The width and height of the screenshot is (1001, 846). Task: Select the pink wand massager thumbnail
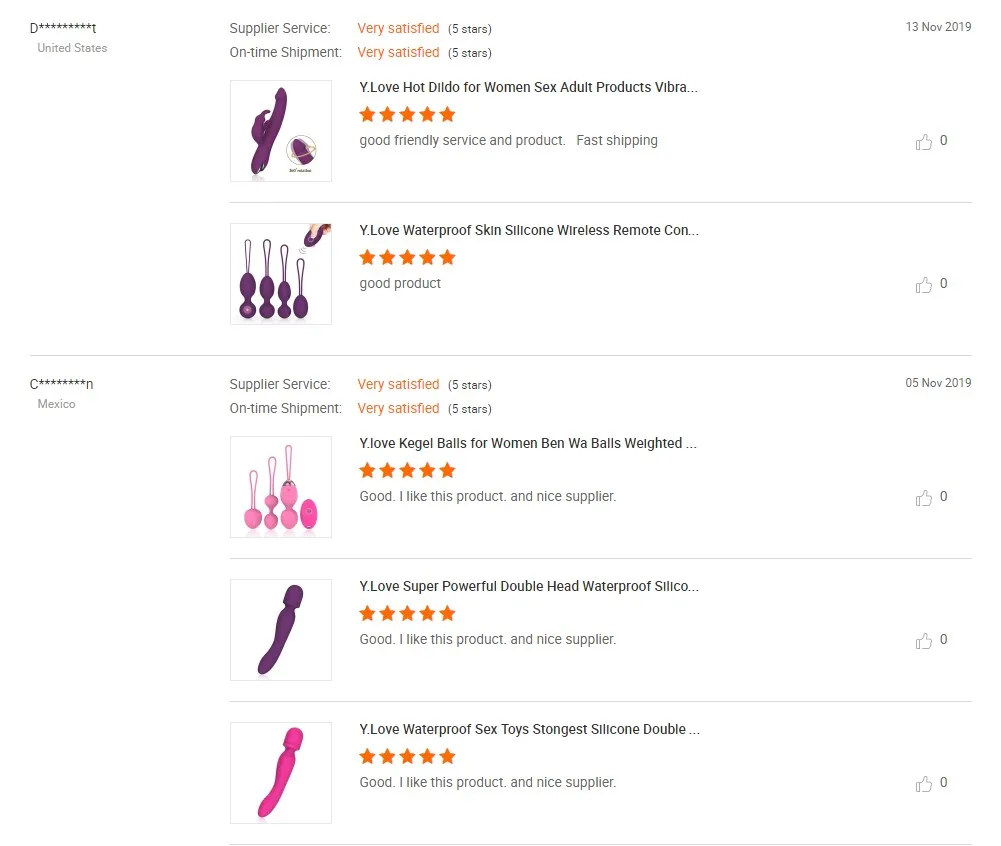tap(281, 773)
